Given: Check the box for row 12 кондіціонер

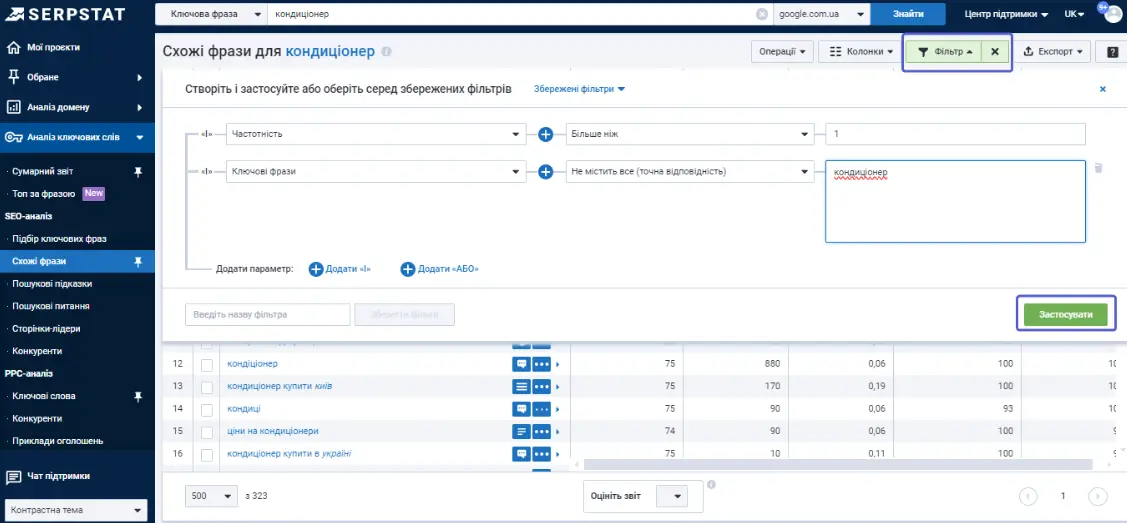Looking at the screenshot, I should tap(207, 365).
